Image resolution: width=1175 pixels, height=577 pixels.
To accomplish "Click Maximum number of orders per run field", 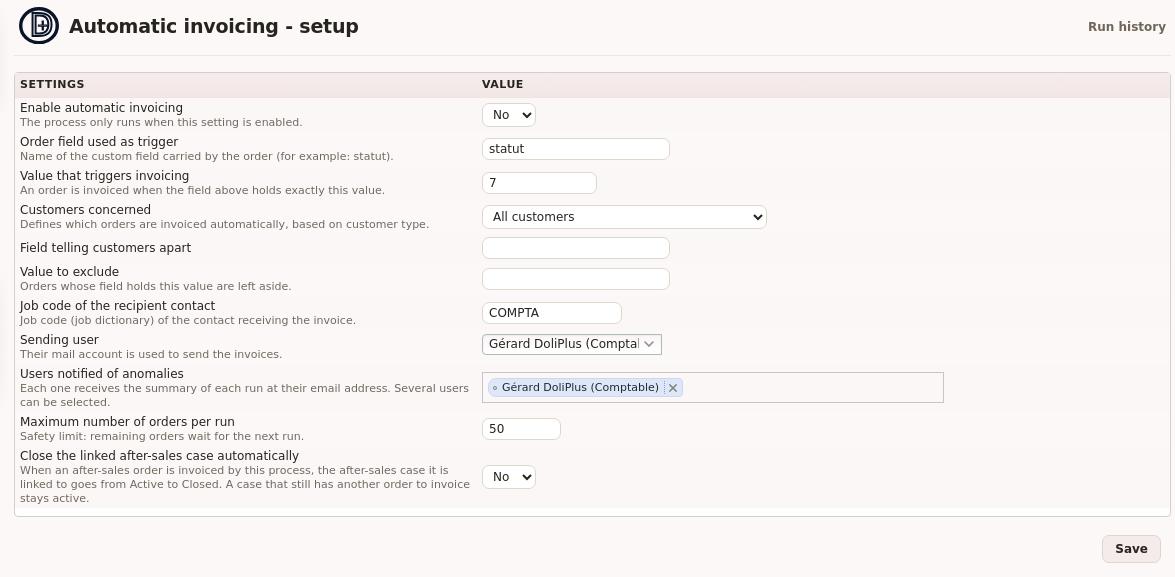I will pos(521,429).
